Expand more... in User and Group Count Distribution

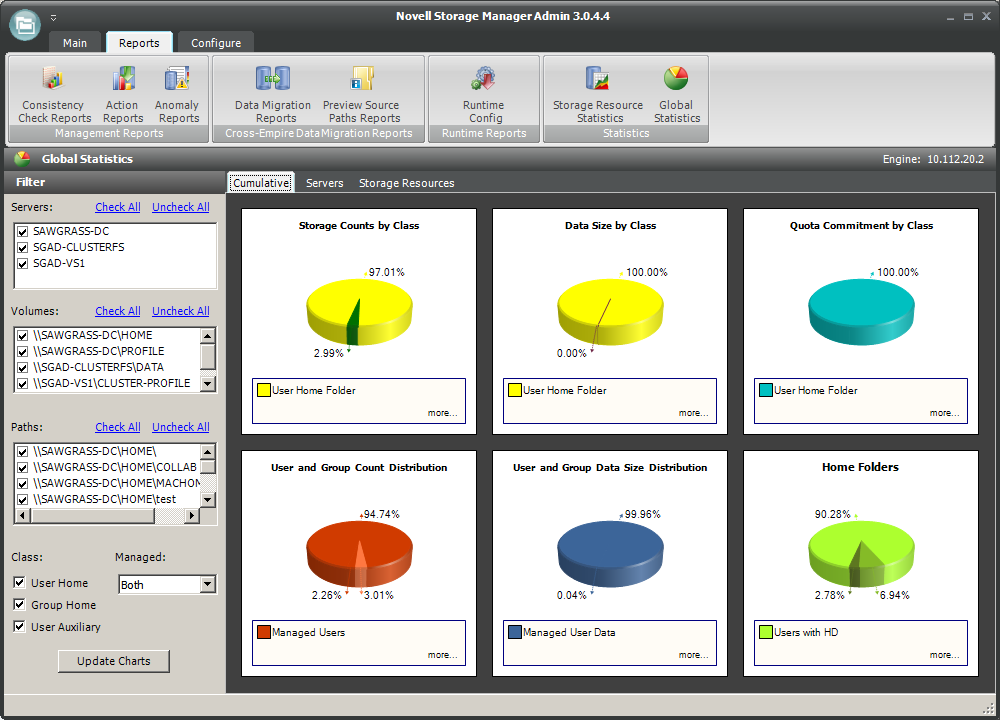click(x=443, y=655)
